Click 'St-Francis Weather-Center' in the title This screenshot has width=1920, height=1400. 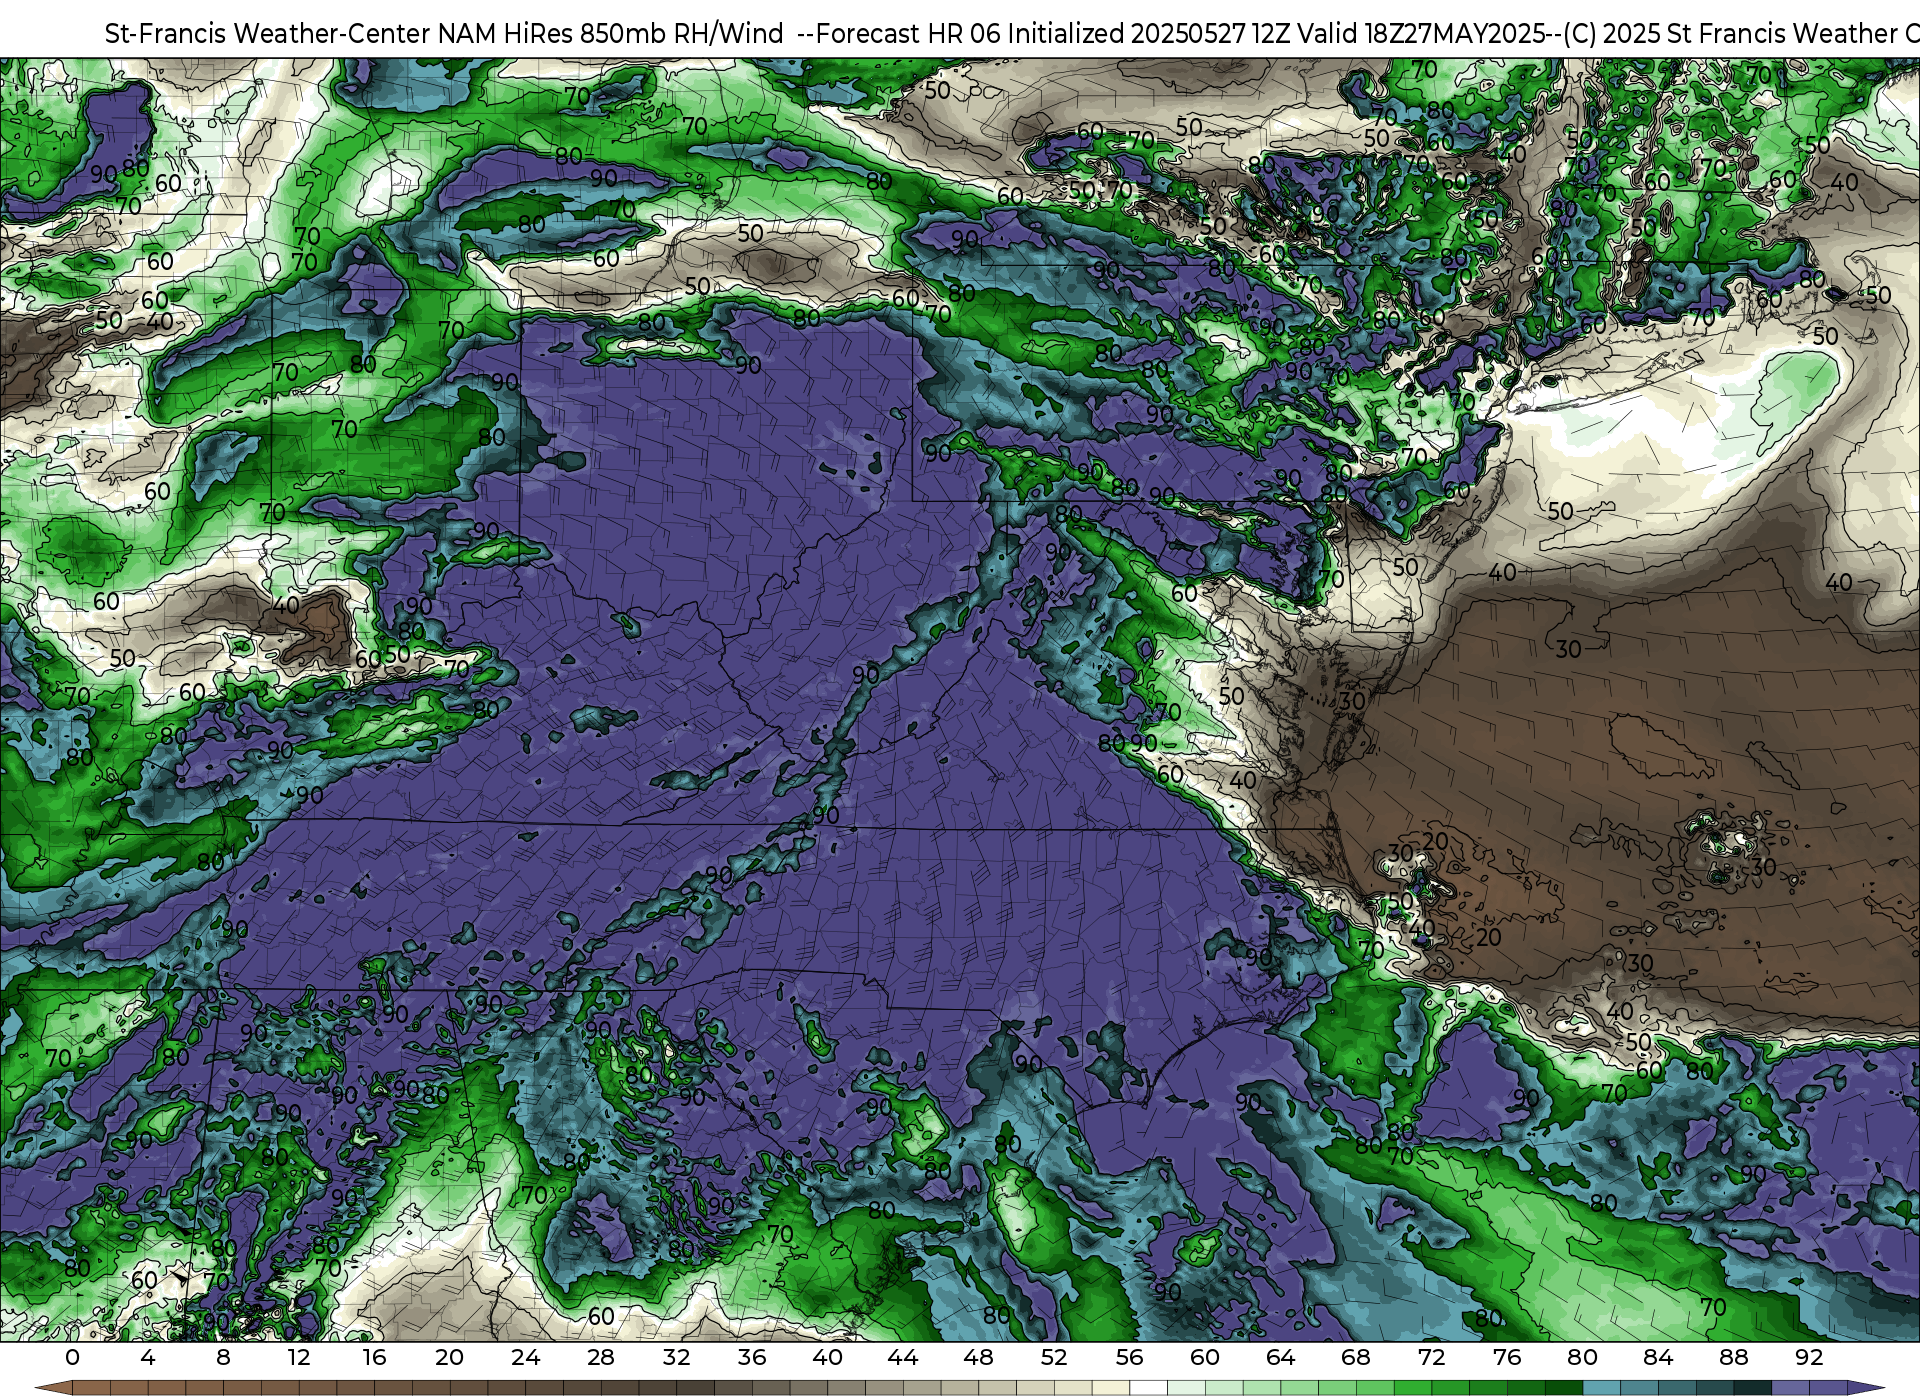pyautogui.click(x=268, y=34)
